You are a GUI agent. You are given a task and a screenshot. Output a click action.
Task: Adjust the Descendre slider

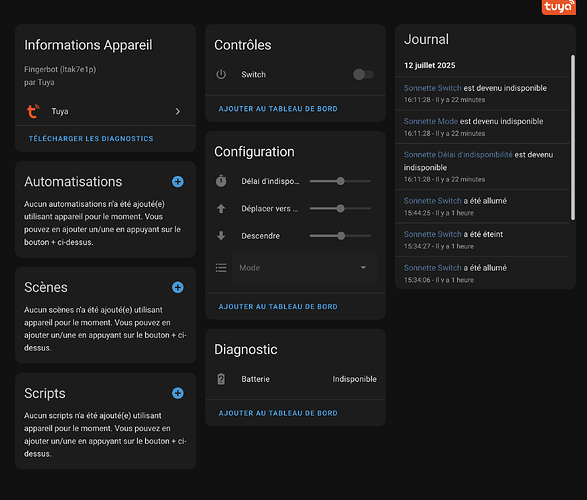[x=340, y=236]
